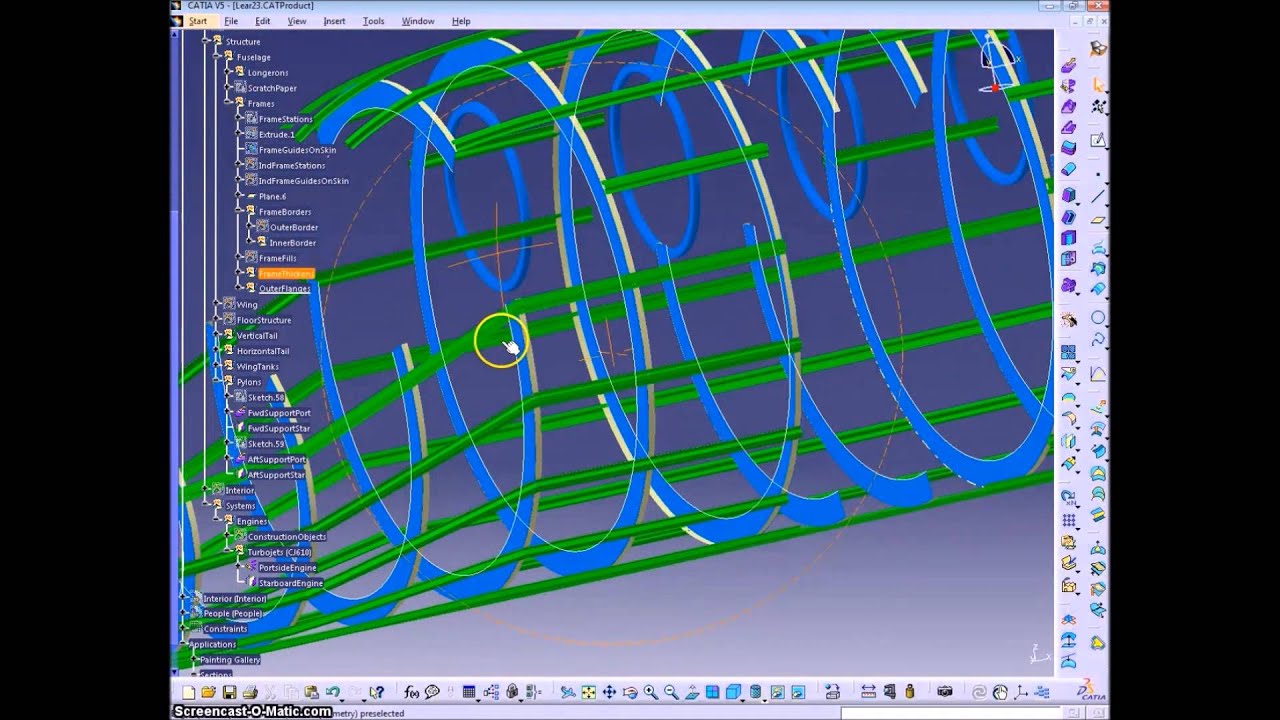
Task: Click the Select arrow tool
Action: [x=1097, y=83]
